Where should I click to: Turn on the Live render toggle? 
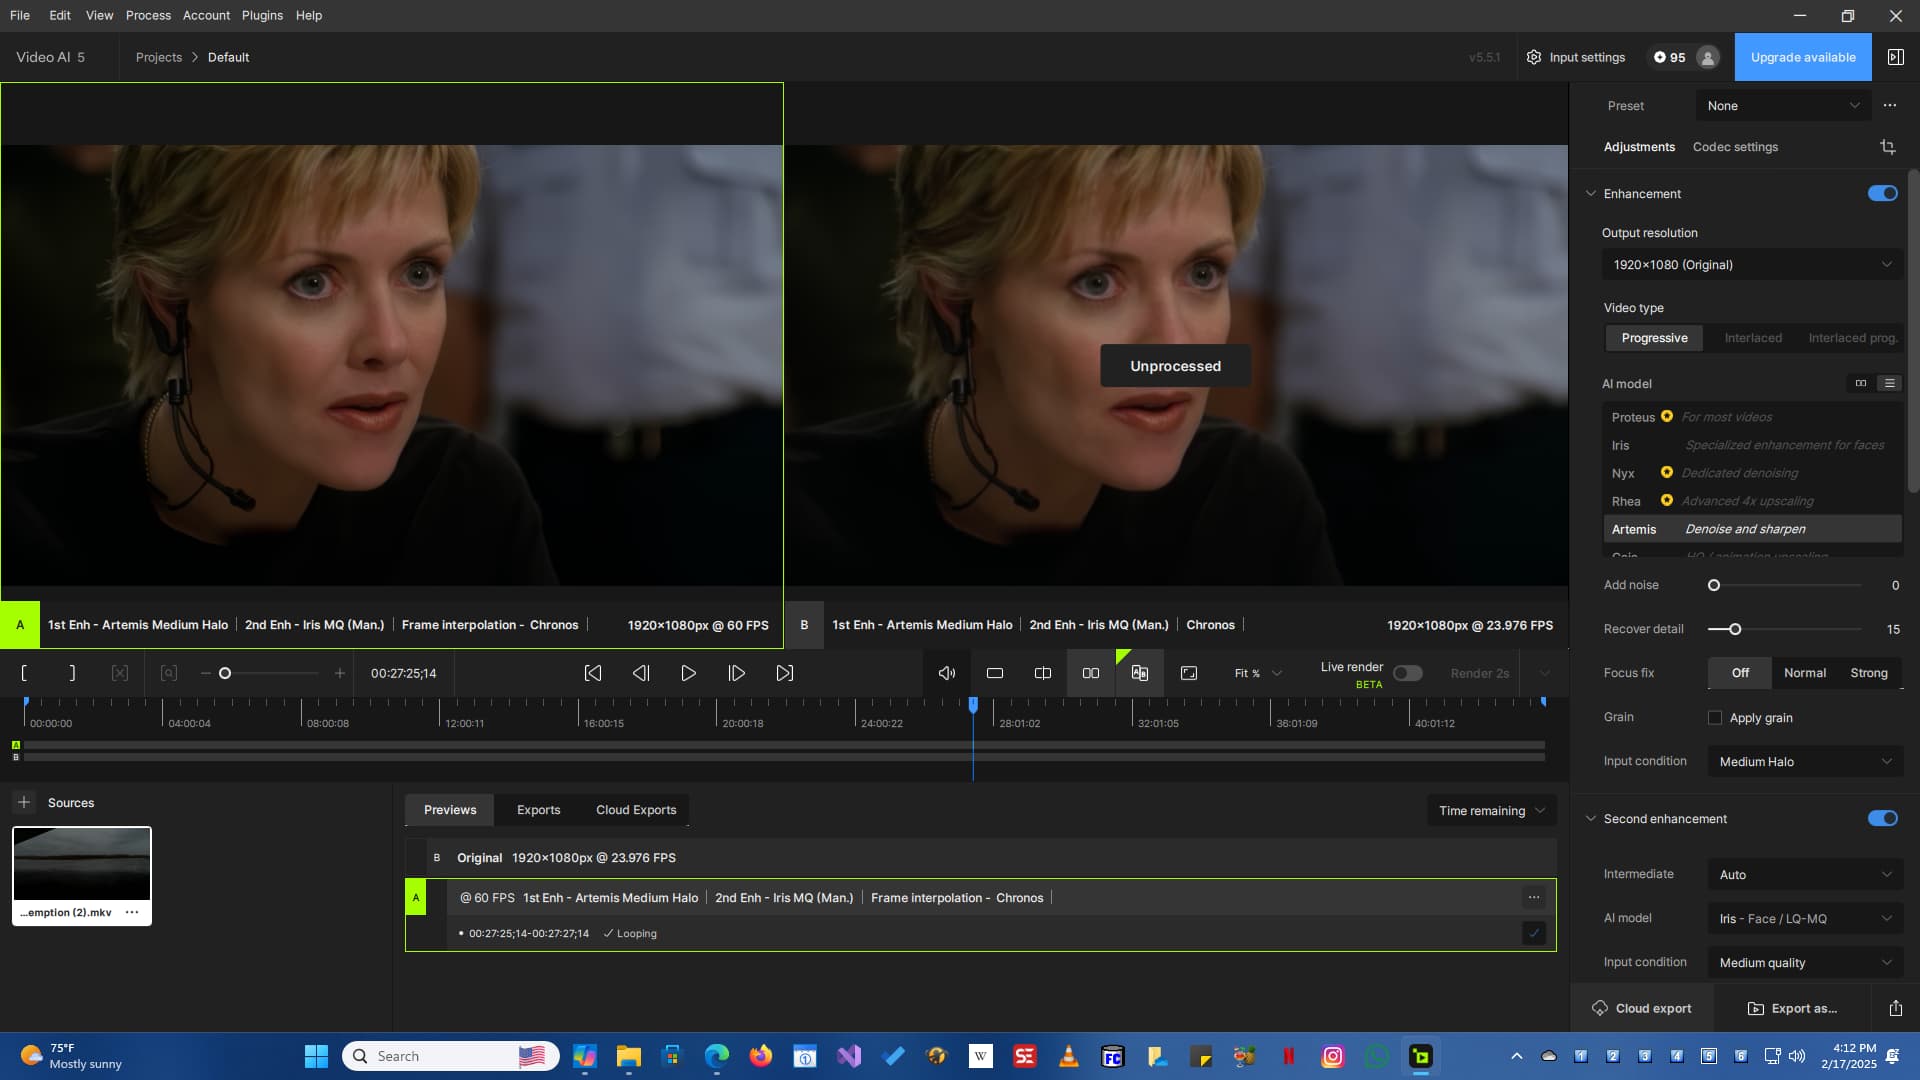1407,673
